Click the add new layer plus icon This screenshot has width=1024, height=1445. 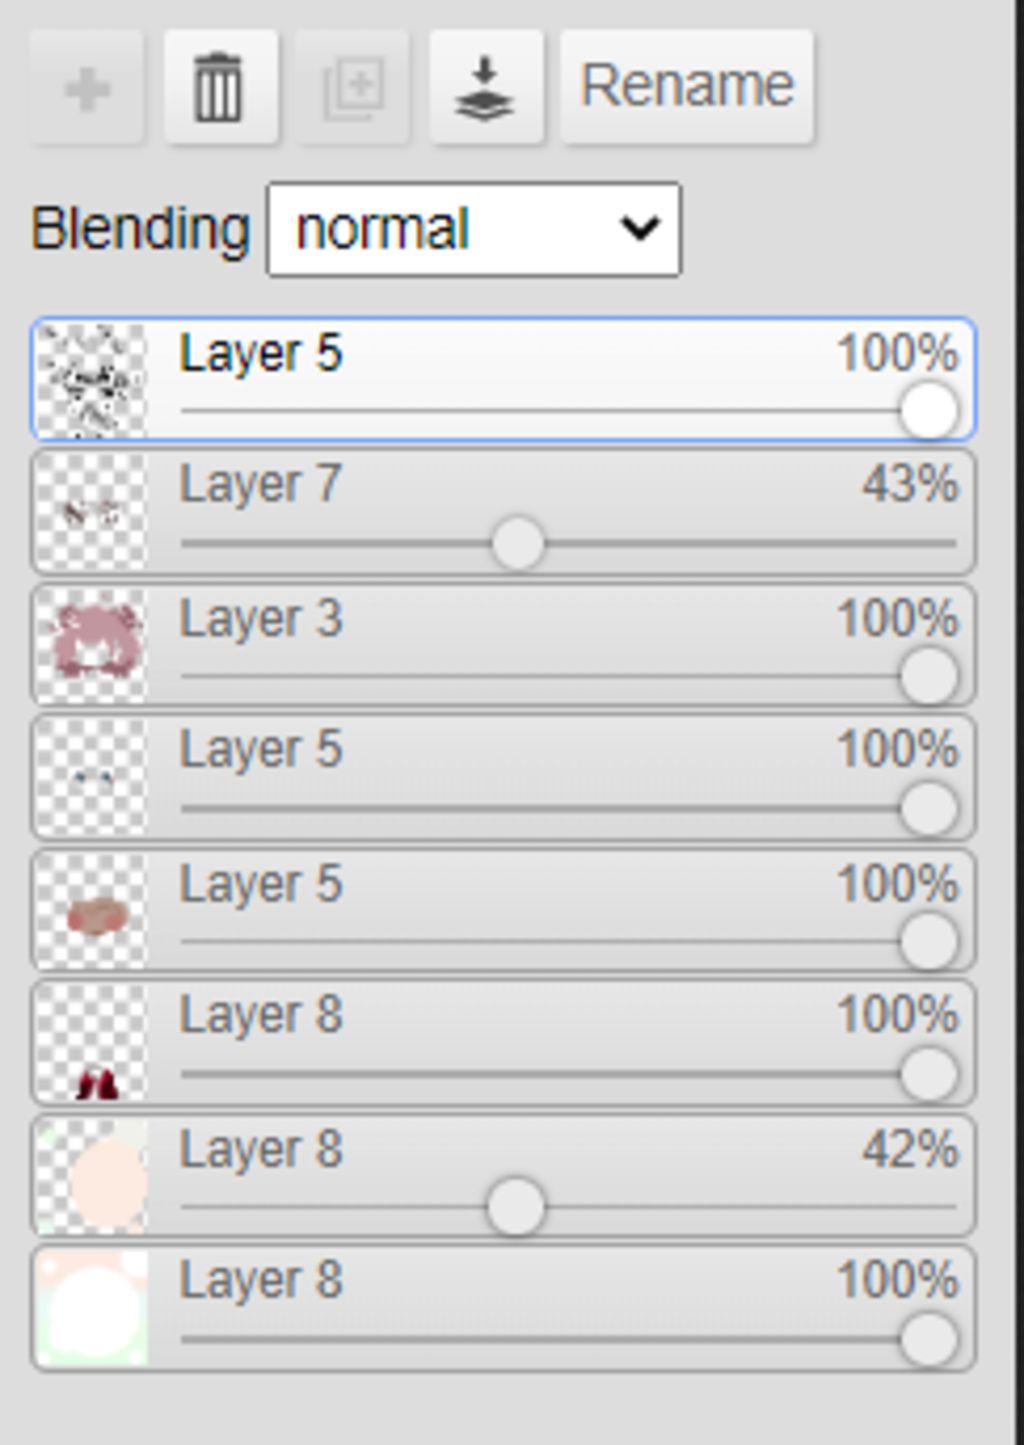coord(87,88)
